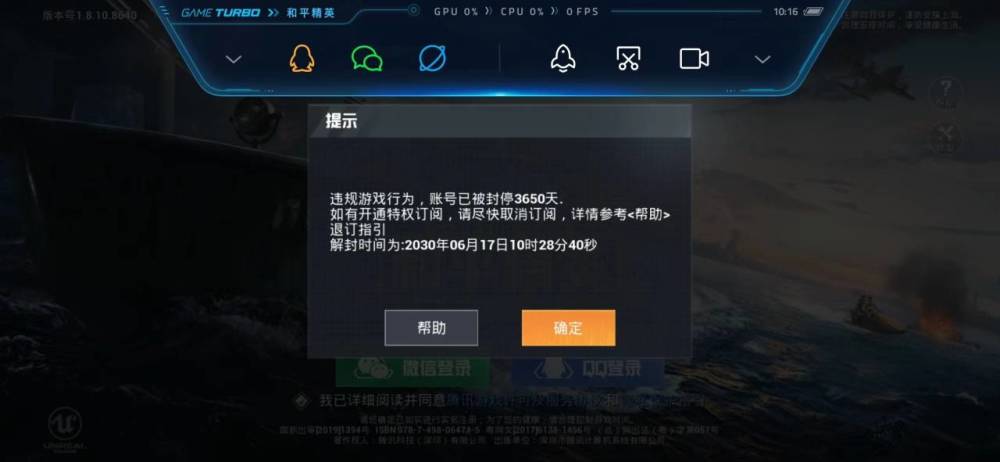Start screen recording with the camera icon
The image size is (1000, 462).
(x=694, y=59)
